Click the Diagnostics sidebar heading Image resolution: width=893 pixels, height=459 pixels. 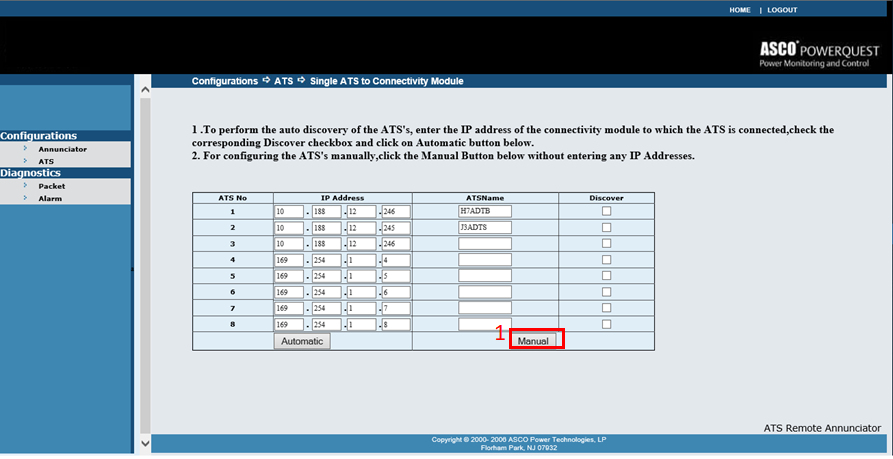[x=30, y=173]
